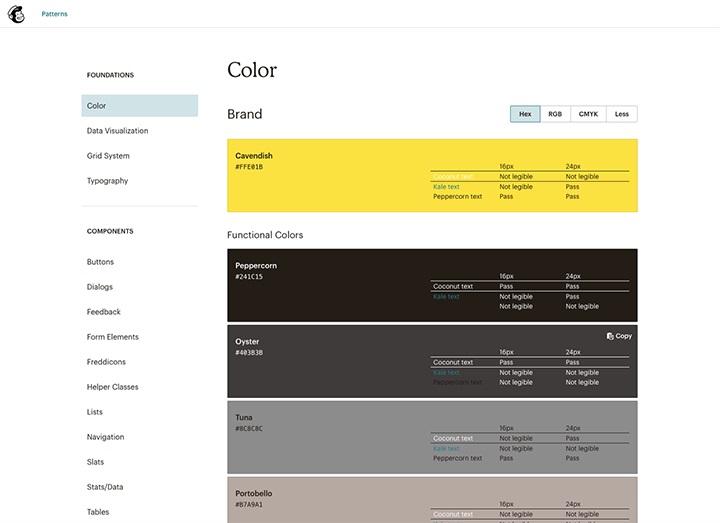Click the copy icon on the Oyster swatch
720x523 pixels.
610,336
